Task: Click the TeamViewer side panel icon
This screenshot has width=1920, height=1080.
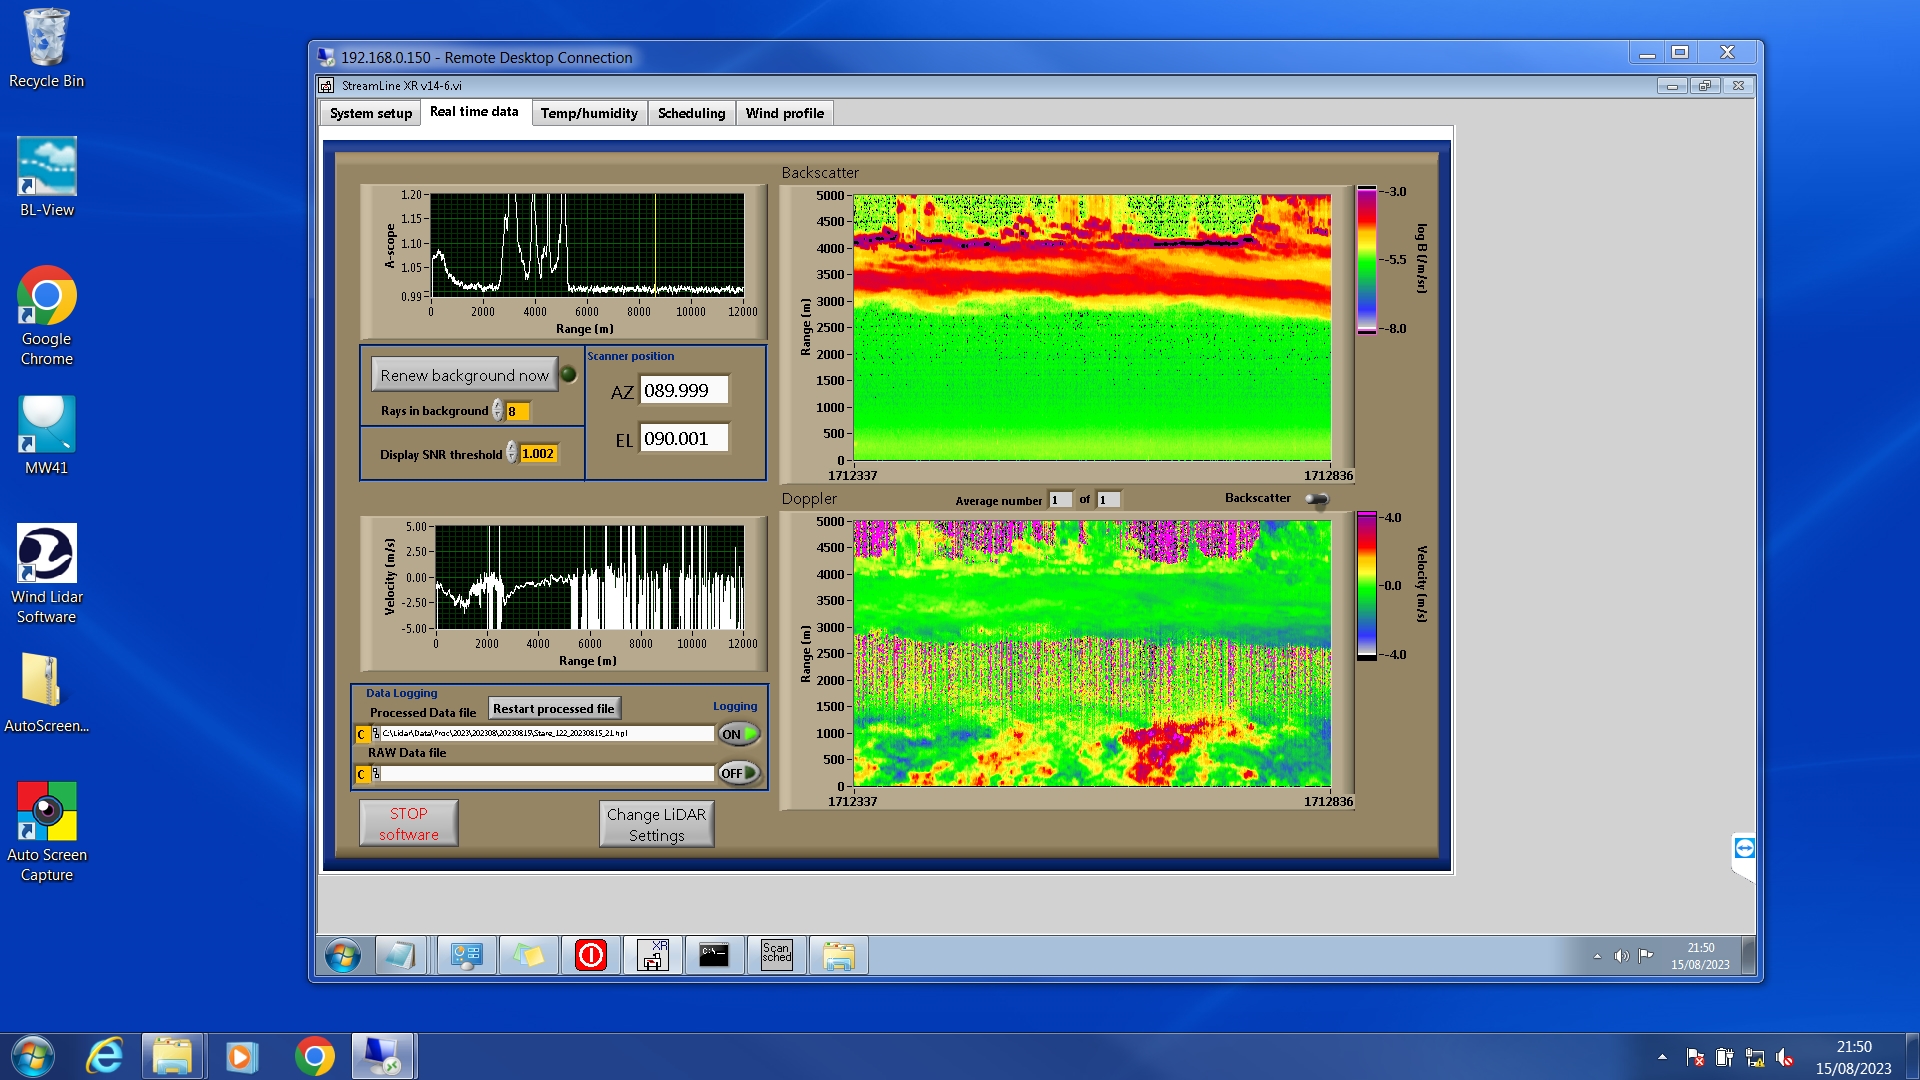Action: (1744, 849)
